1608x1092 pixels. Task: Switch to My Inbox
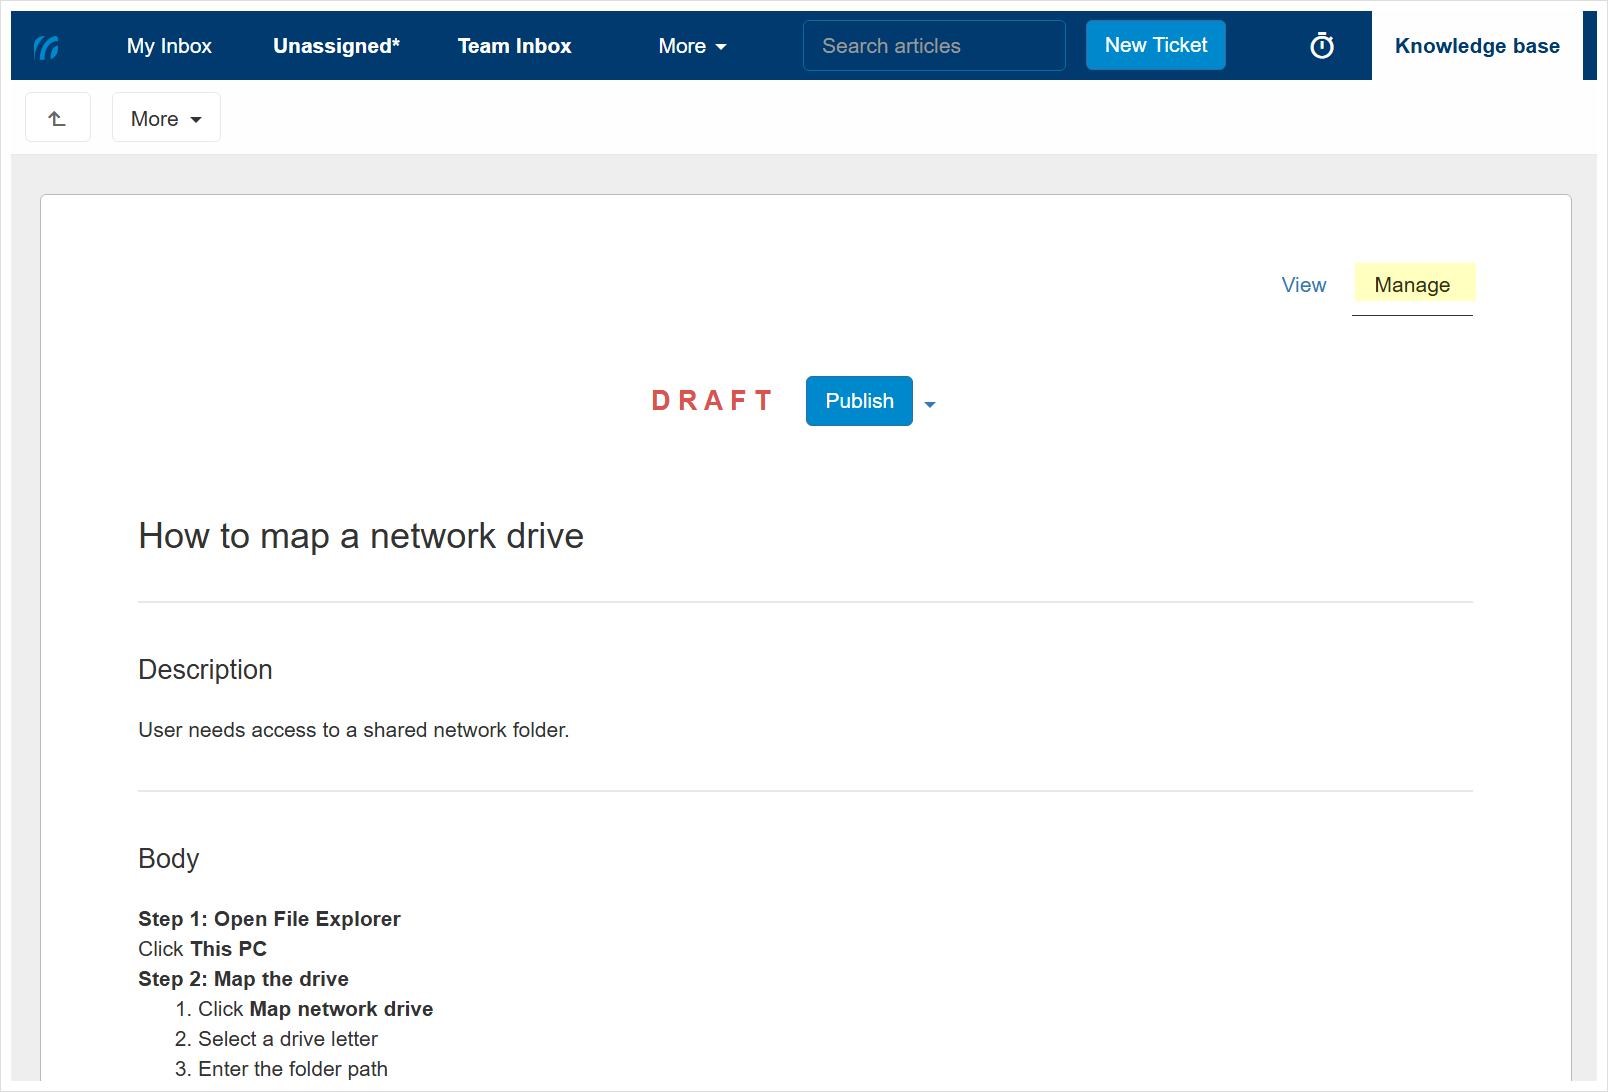[x=168, y=45]
